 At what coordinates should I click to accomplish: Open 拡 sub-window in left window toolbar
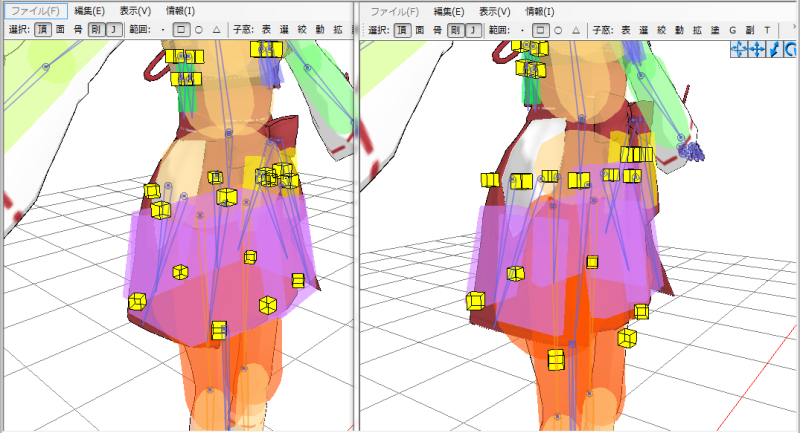[338, 30]
